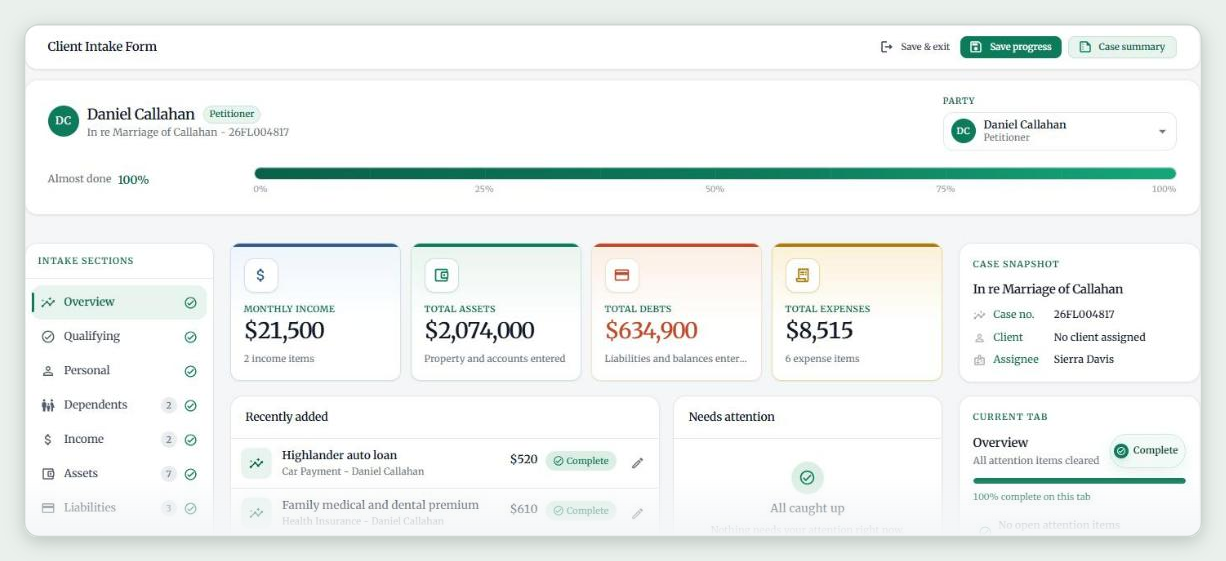Switch to the Dependents section
This screenshot has width=1226, height=561.
point(119,405)
